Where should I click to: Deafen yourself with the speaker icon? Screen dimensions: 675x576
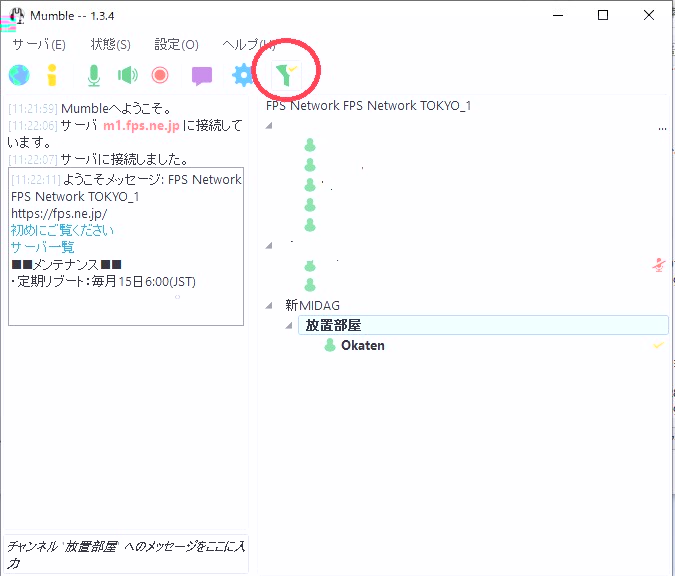coord(127,75)
